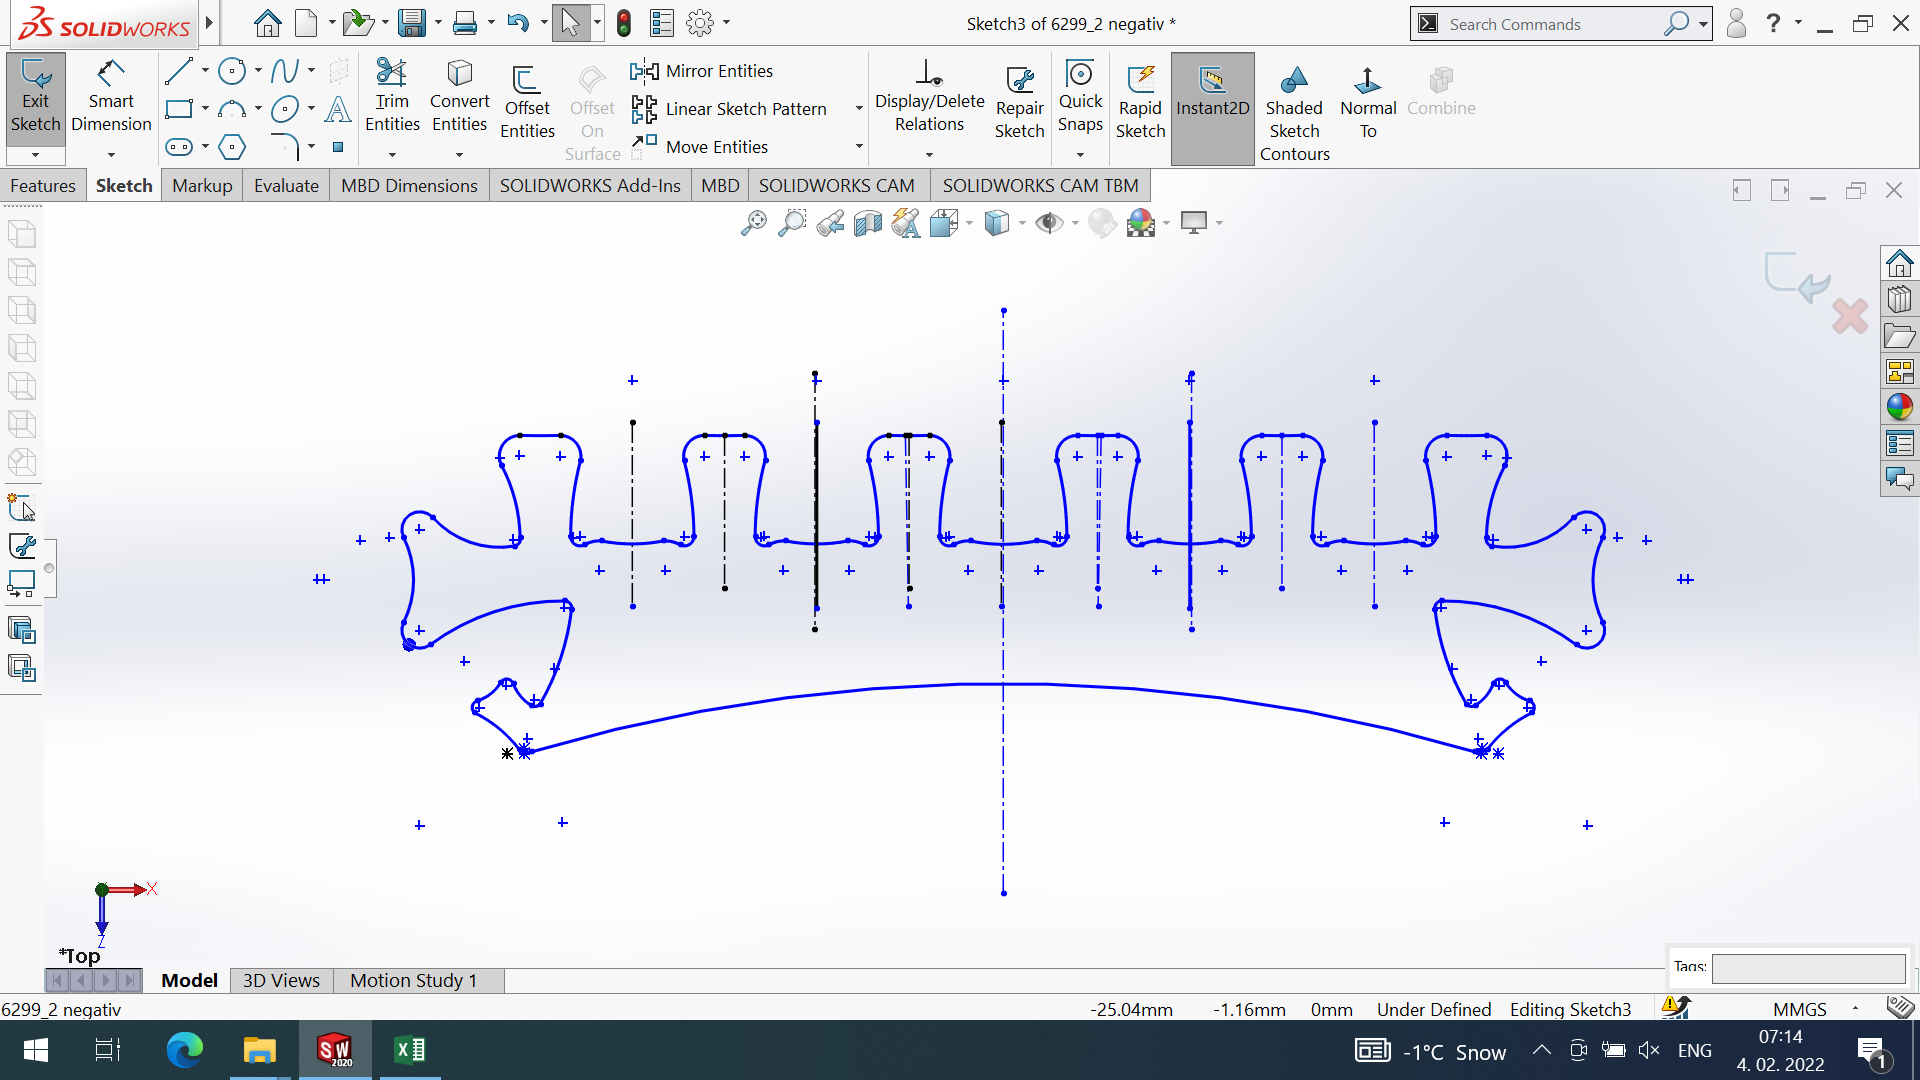Expand Linear Sketch Pattern dropdown
Screen dimensions: 1920x1080
(x=859, y=109)
